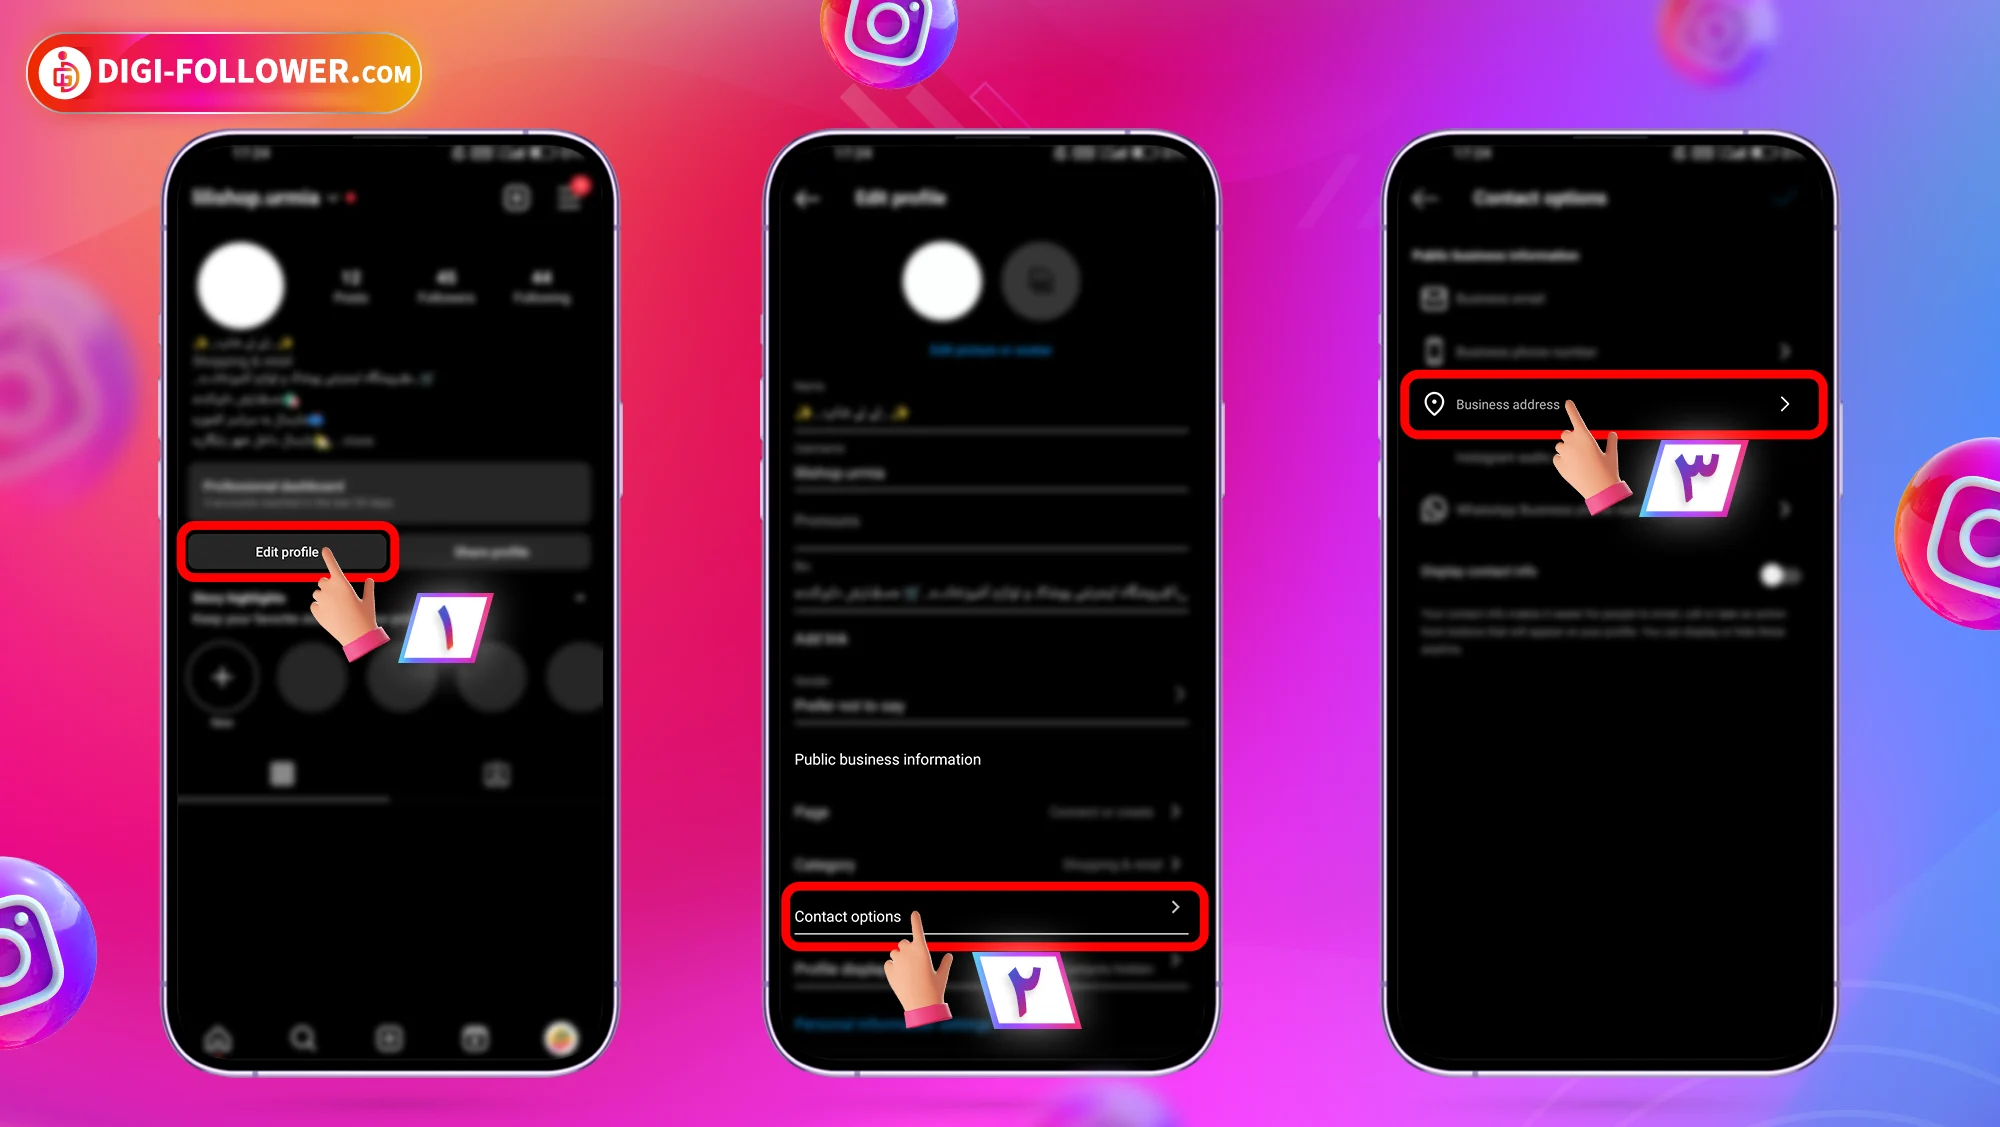Tap Business address option
Viewport: 2000px width, 1127px height.
click(1614, 404)
